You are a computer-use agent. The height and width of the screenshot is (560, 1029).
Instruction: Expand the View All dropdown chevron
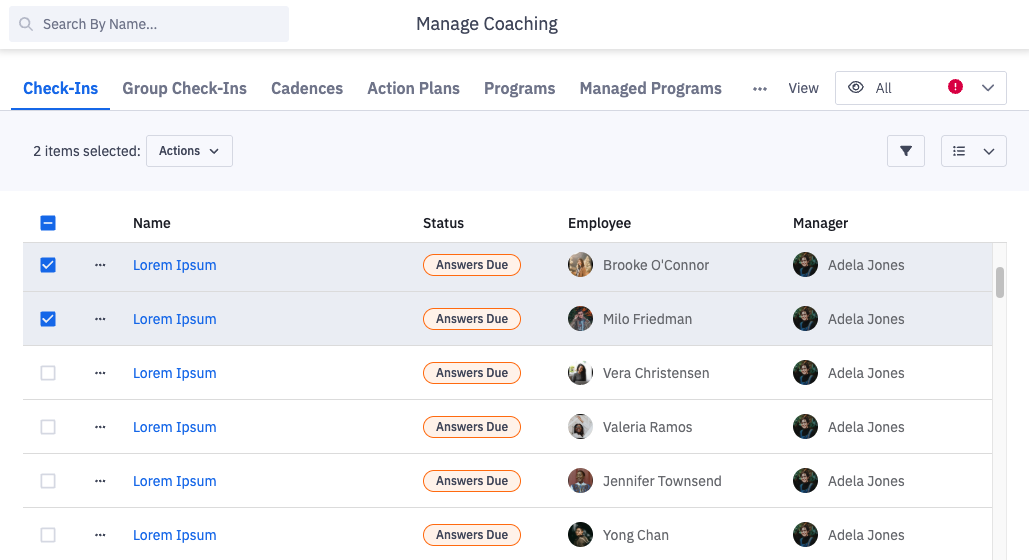(988, 88)
